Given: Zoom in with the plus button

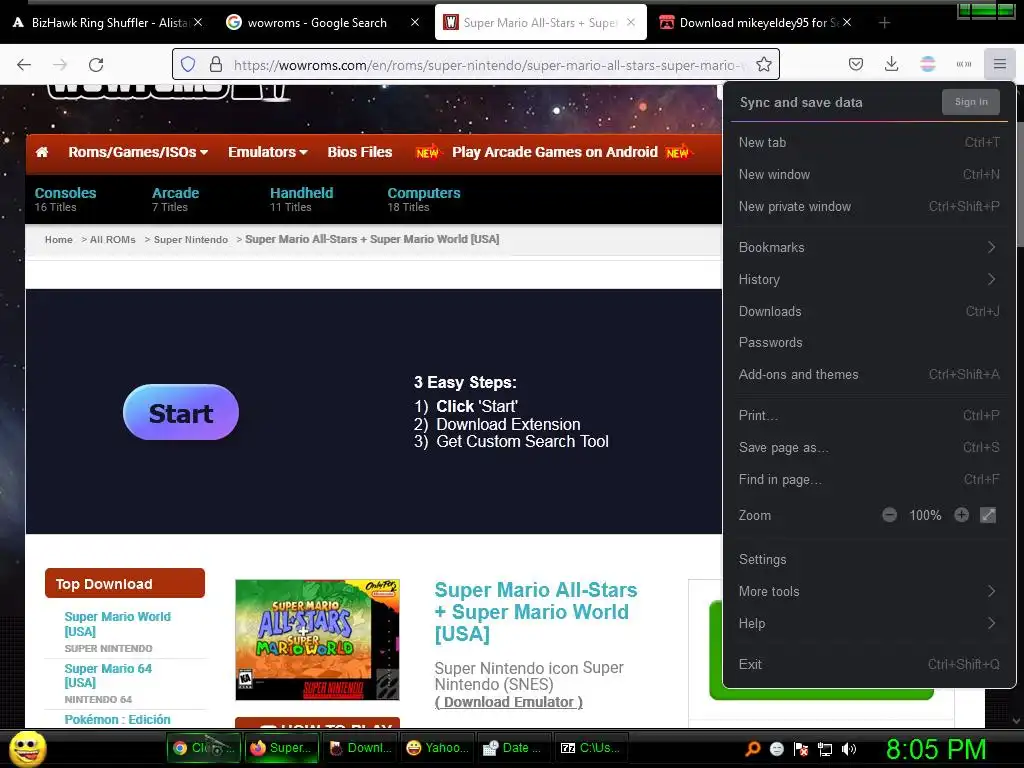Looking at the screenshot, I should (961, 515).
